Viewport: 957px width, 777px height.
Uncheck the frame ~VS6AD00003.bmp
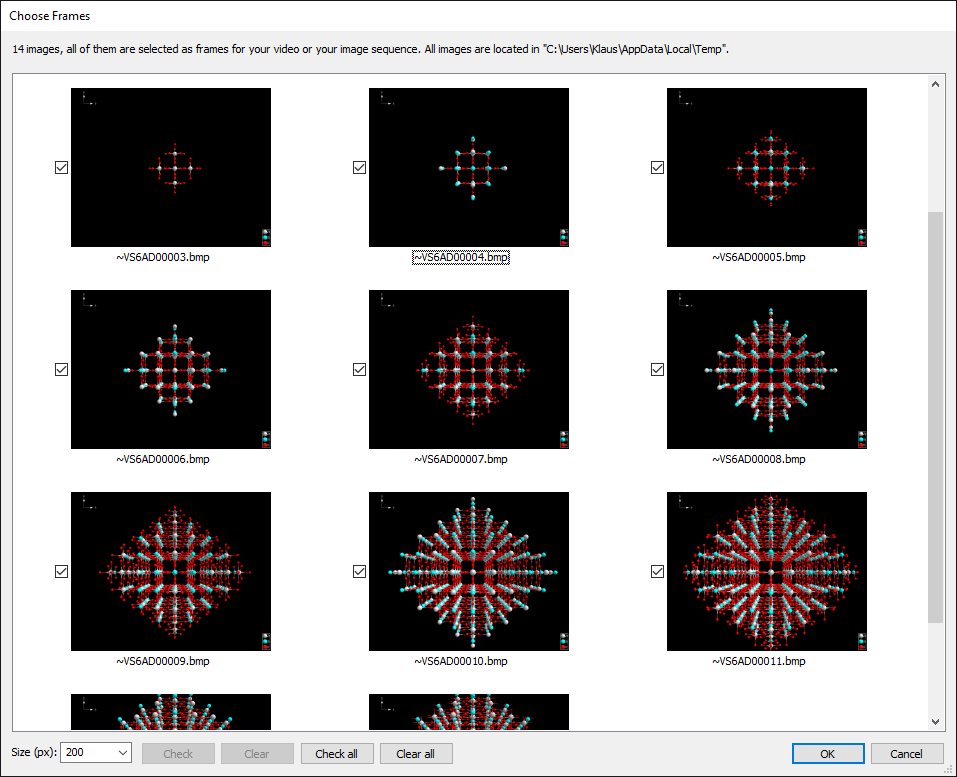(61, 167)
